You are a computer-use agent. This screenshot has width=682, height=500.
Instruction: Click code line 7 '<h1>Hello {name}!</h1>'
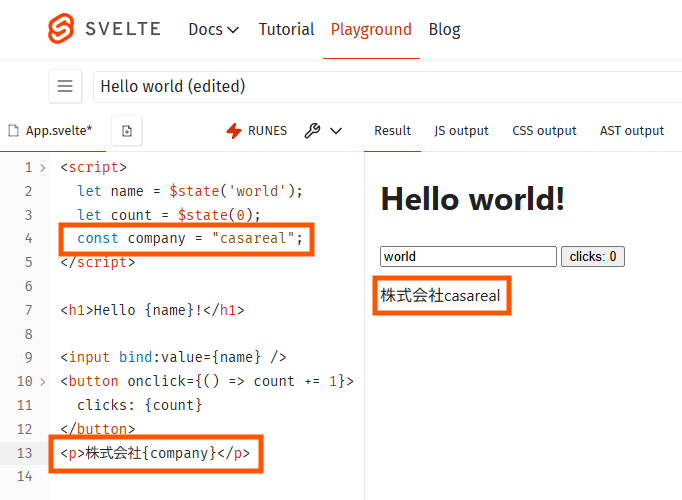152,310
